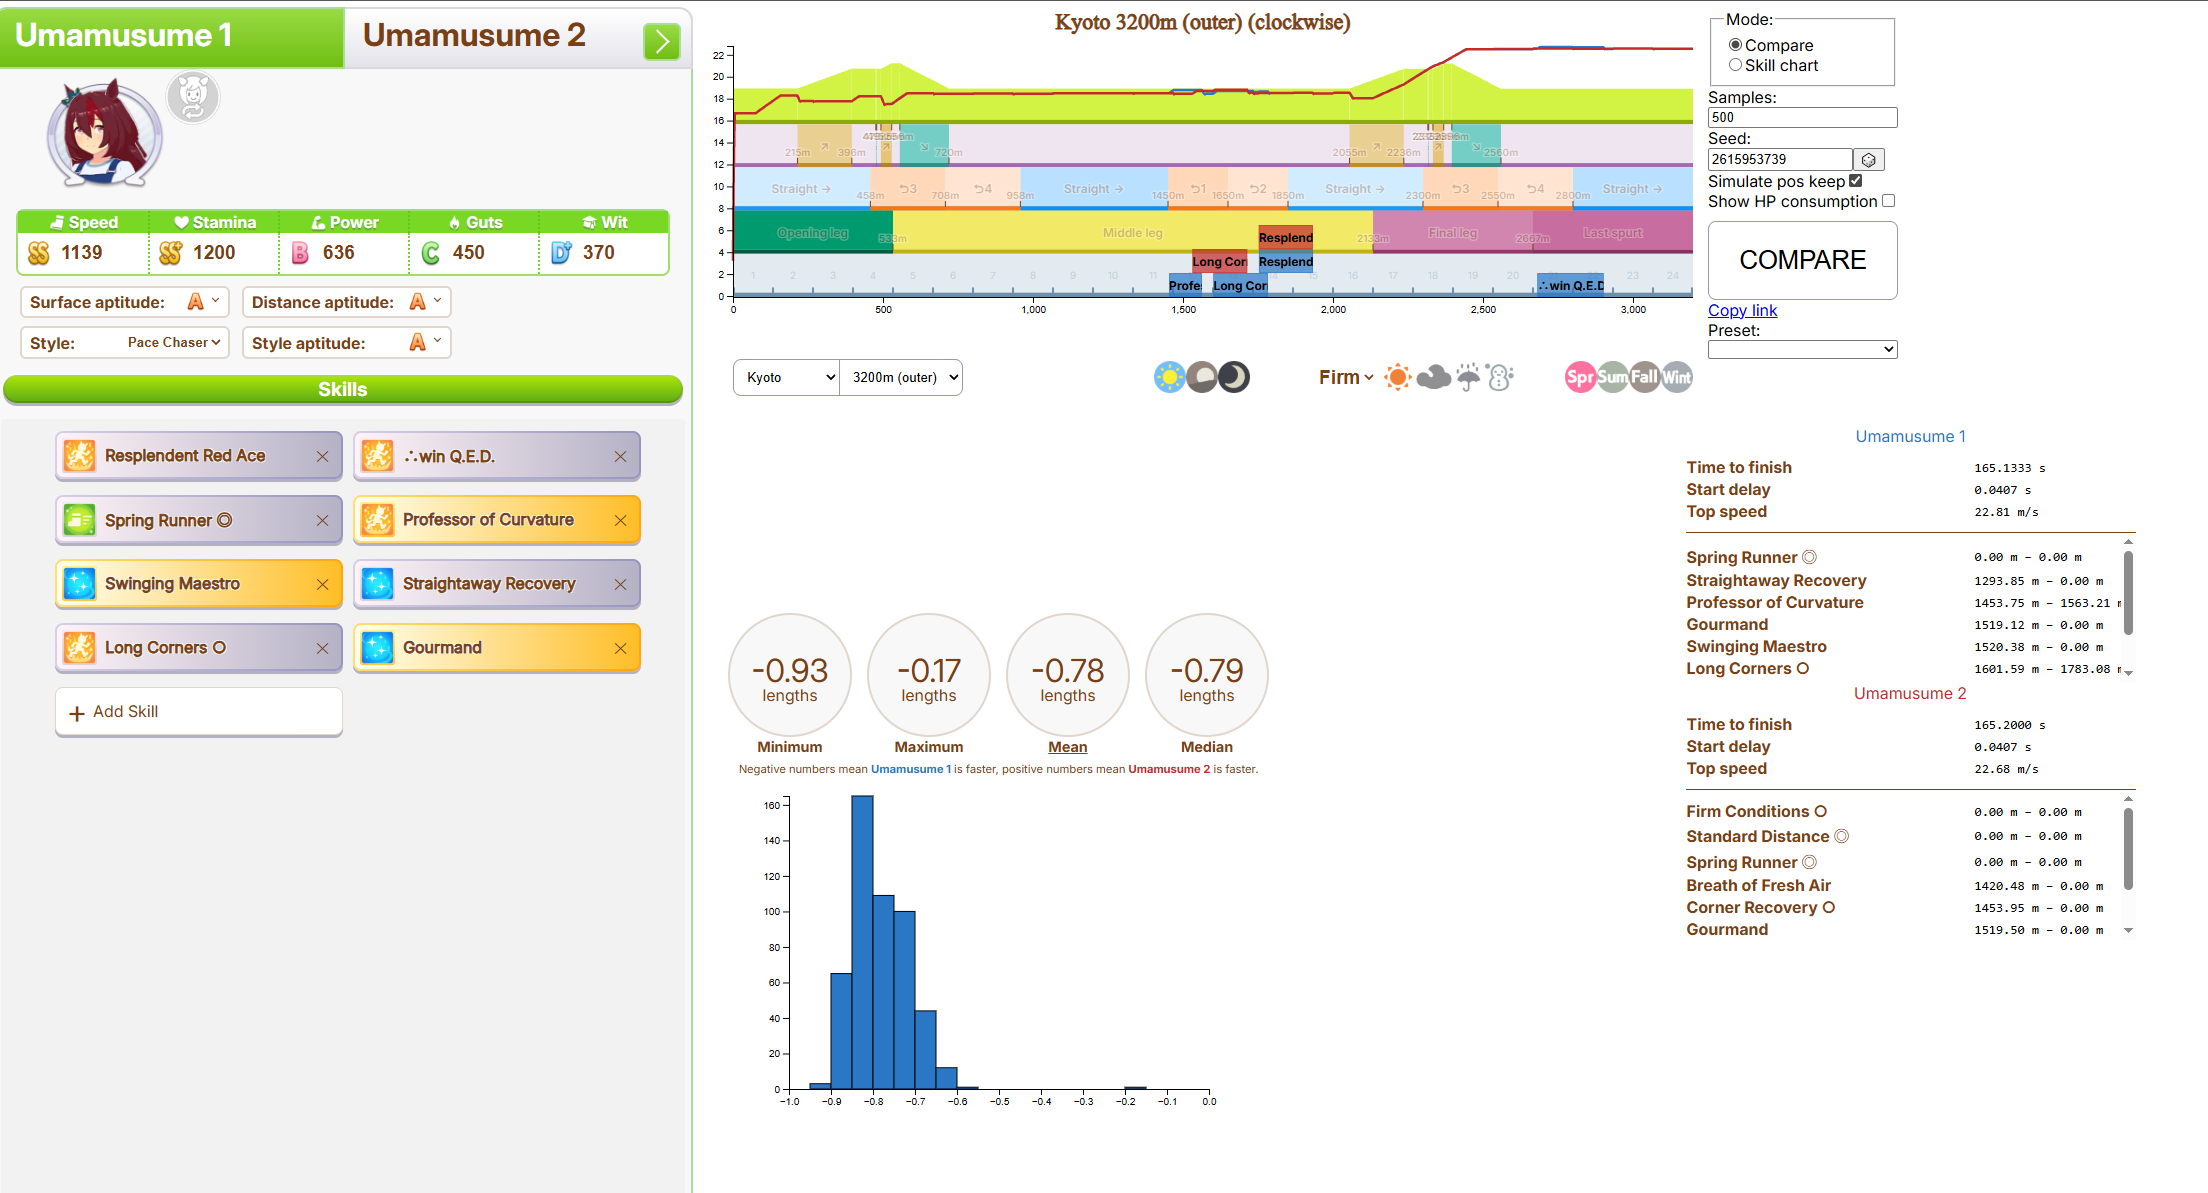The image size is (2208, 1193).
Task: Click the Umamusume 1 skill list scrollbar
Action: click(x=2128, y=592)
